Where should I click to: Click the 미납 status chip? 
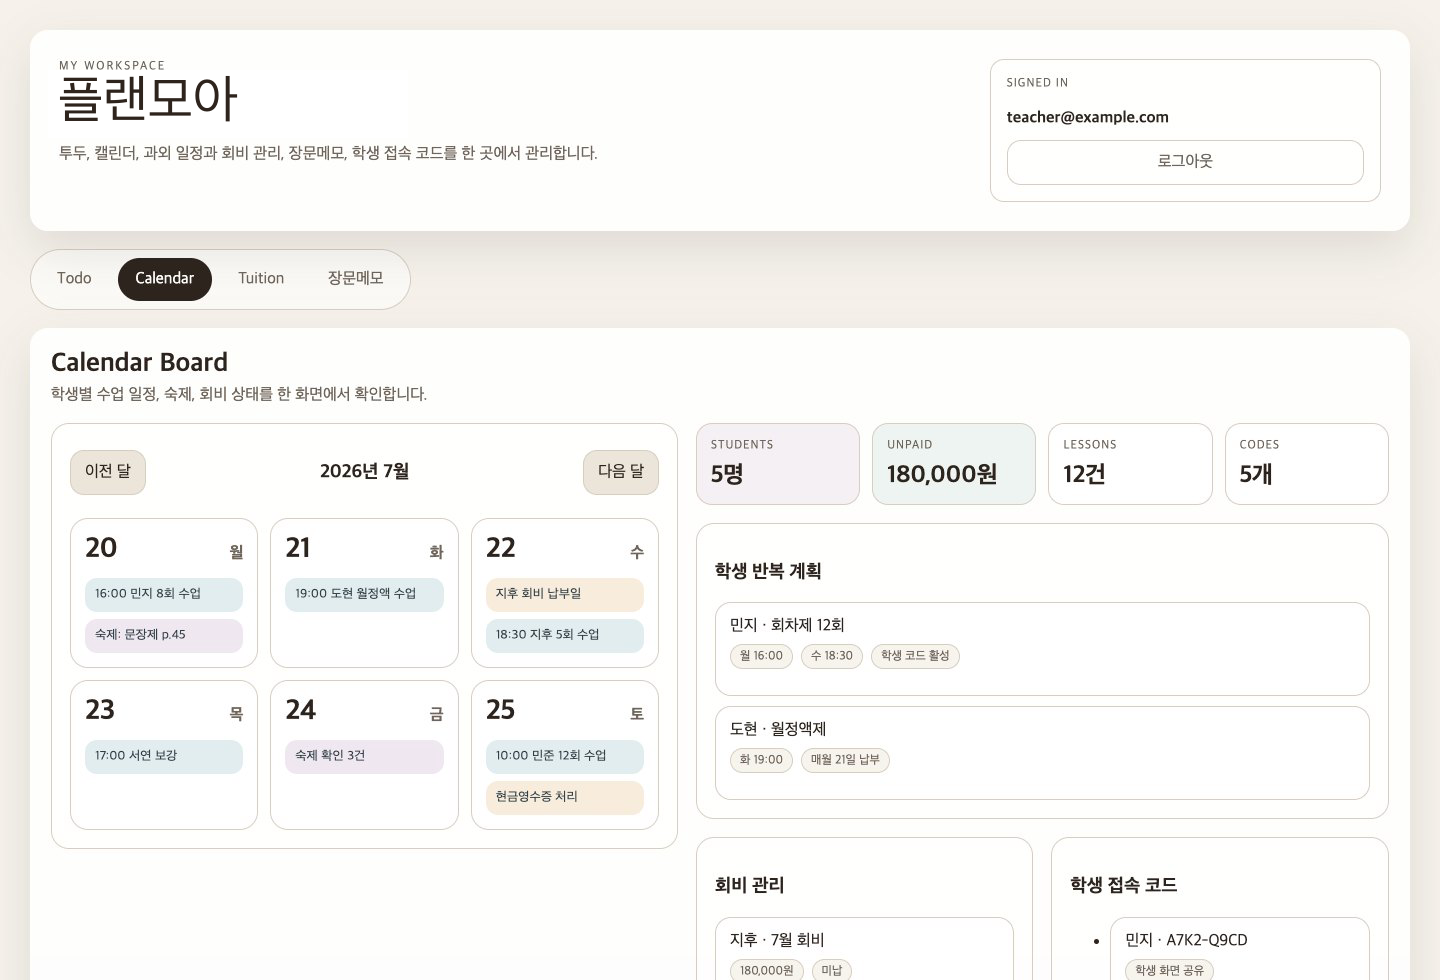(x=832, y=970)
